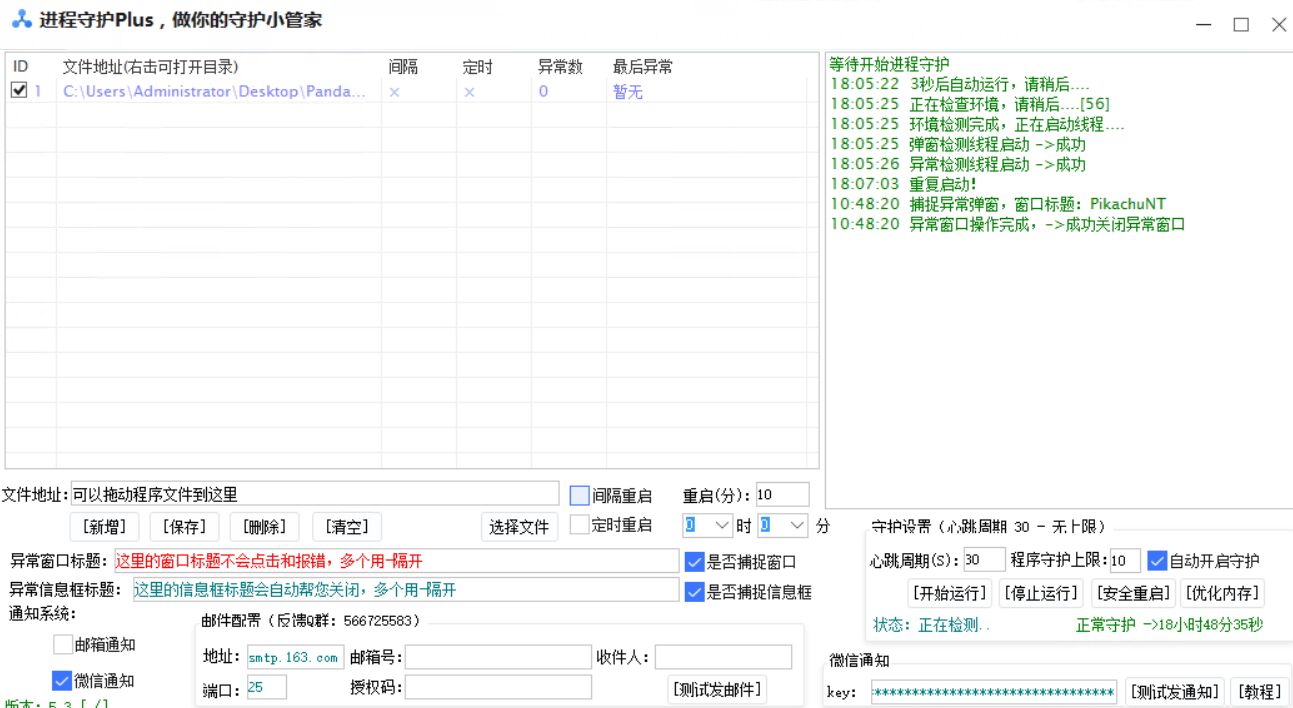Click the [优化内存] button
Viewport: 1293px width, 708px height.
click(x=1222, y=593)
